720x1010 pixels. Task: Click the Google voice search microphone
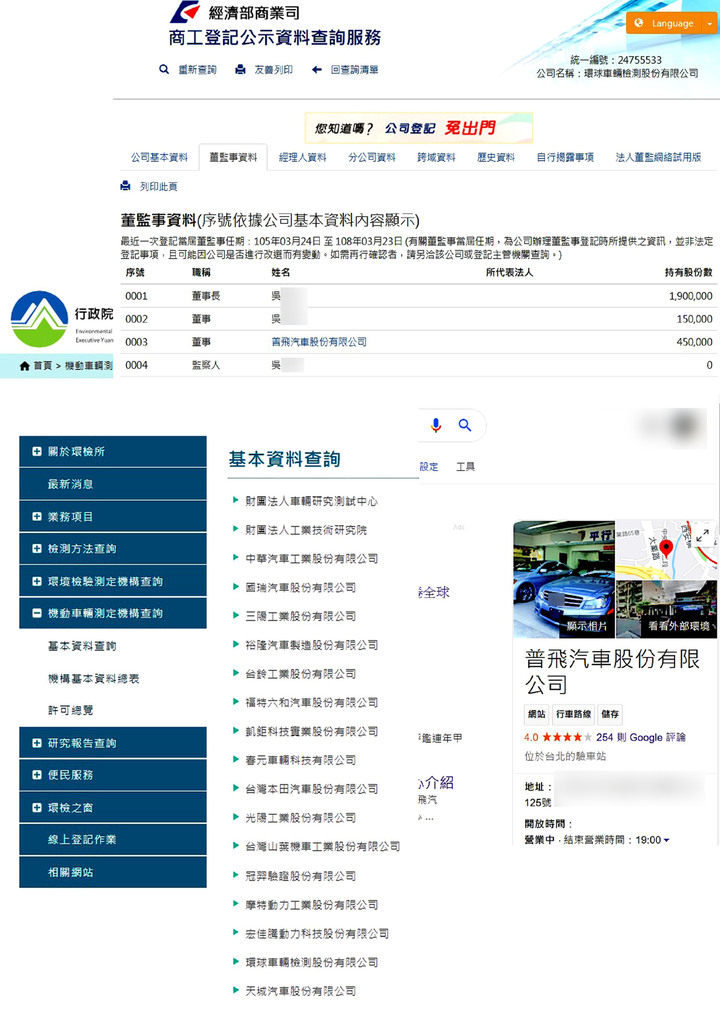[436, 425]
